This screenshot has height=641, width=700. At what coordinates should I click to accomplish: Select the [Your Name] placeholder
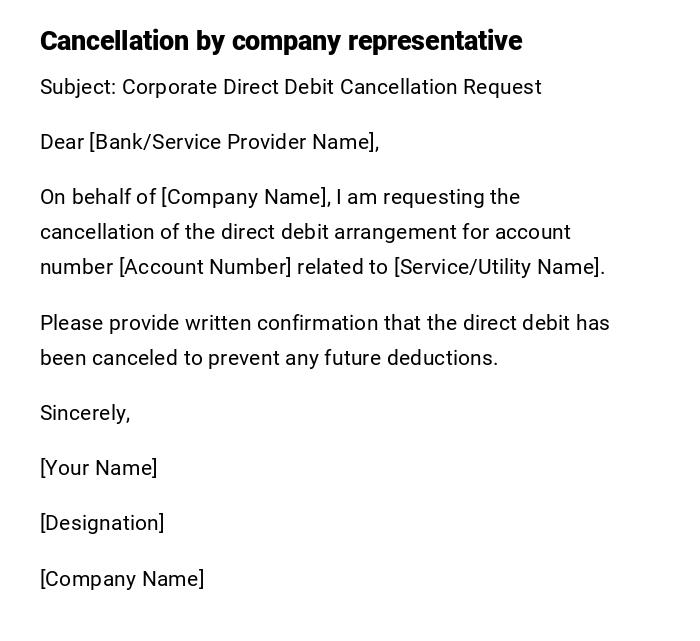pyautogui.click(x=98, y=468)
